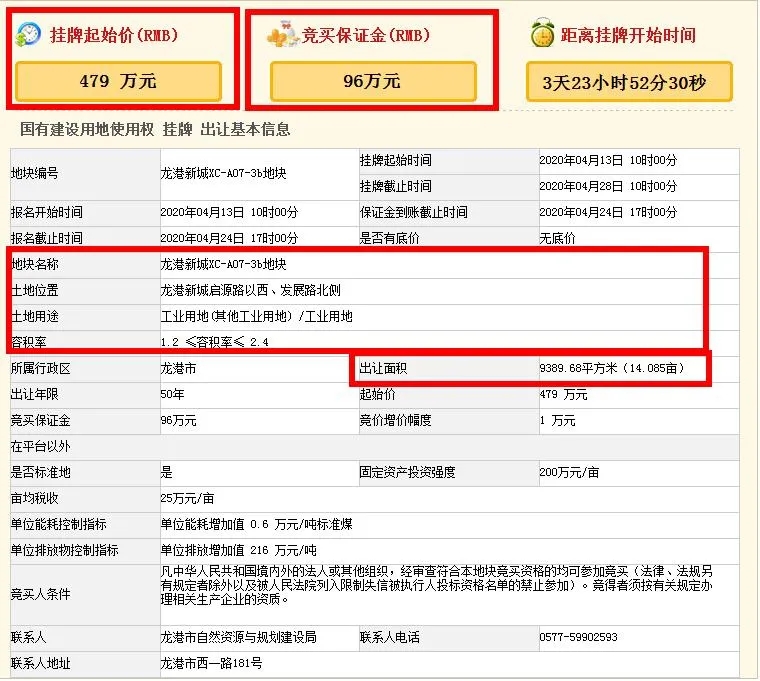Select the plot ratio value 1.2 ≤容积率≤ 2.4
The image size is (760, 681).
coord(215,343)
